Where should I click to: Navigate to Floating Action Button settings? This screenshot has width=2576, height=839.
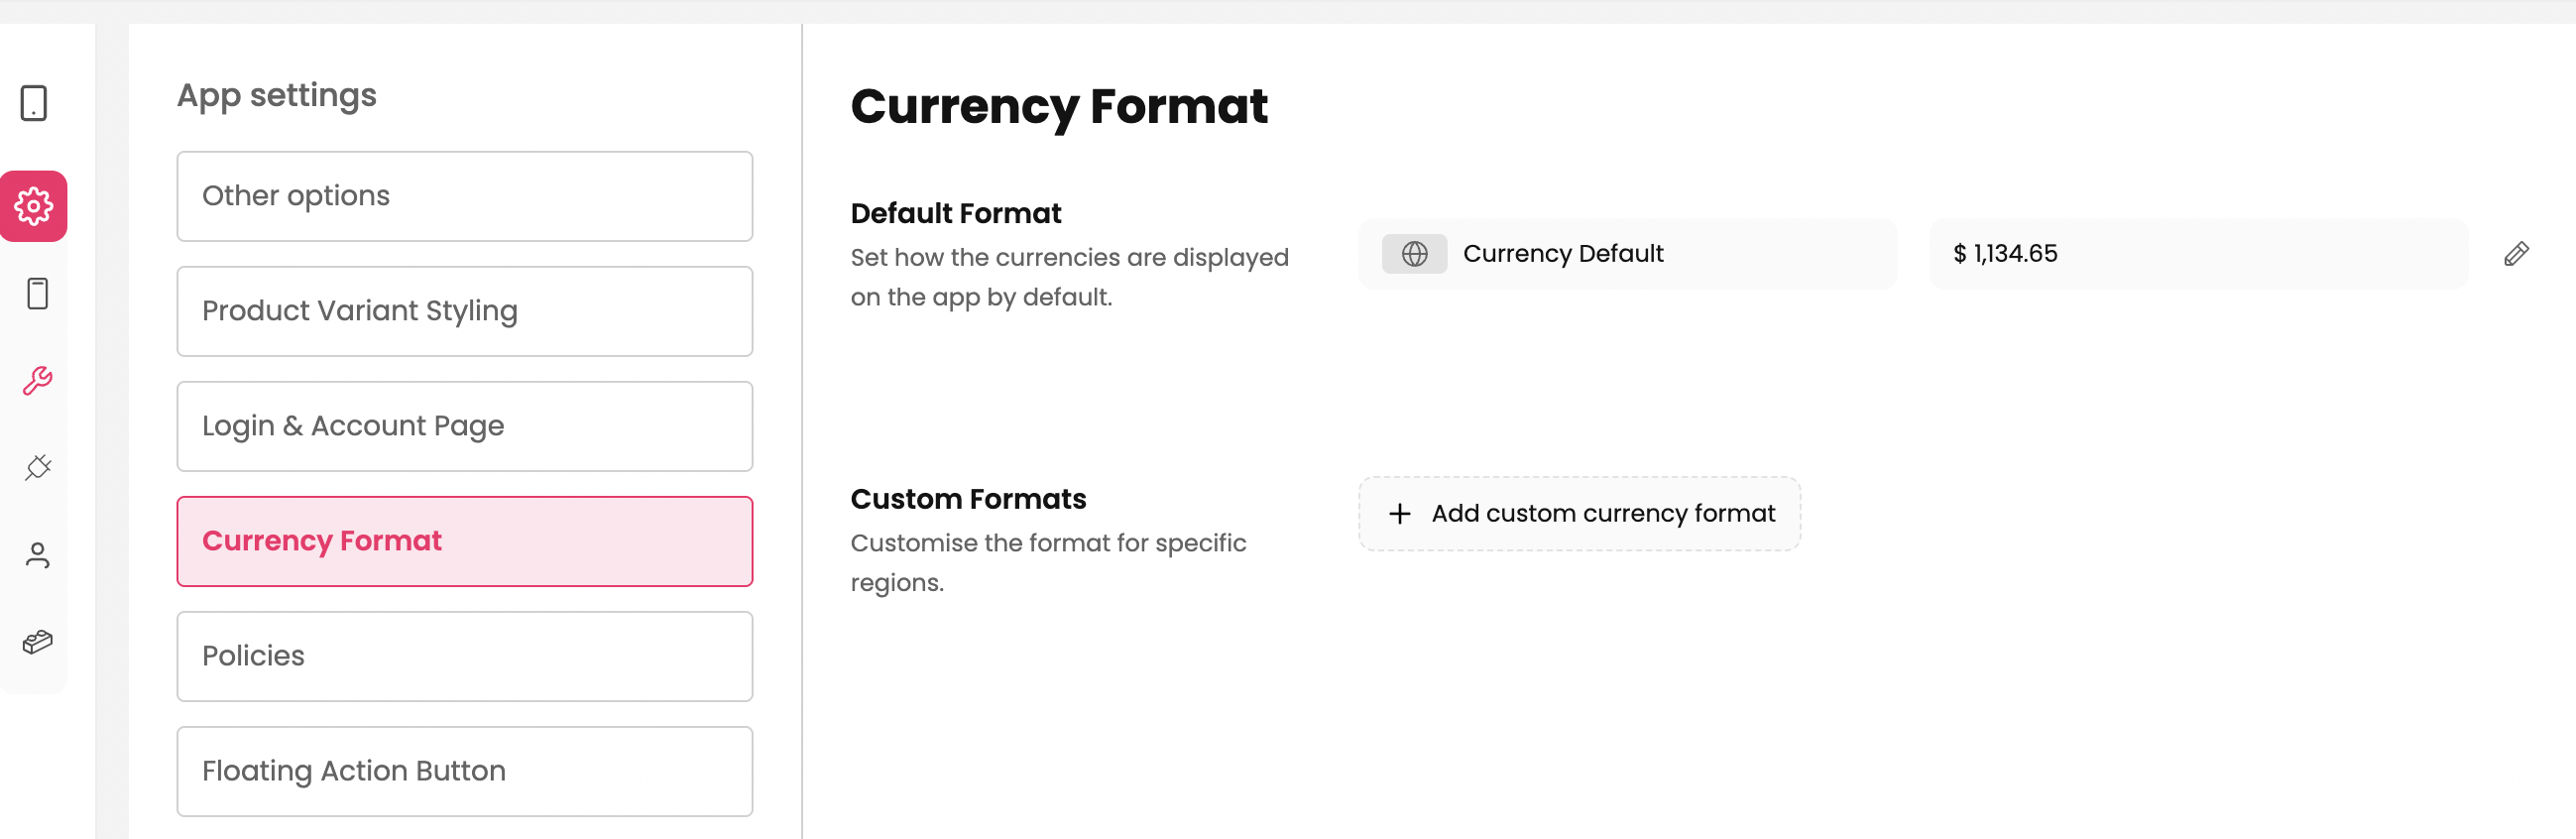point(464,771)
